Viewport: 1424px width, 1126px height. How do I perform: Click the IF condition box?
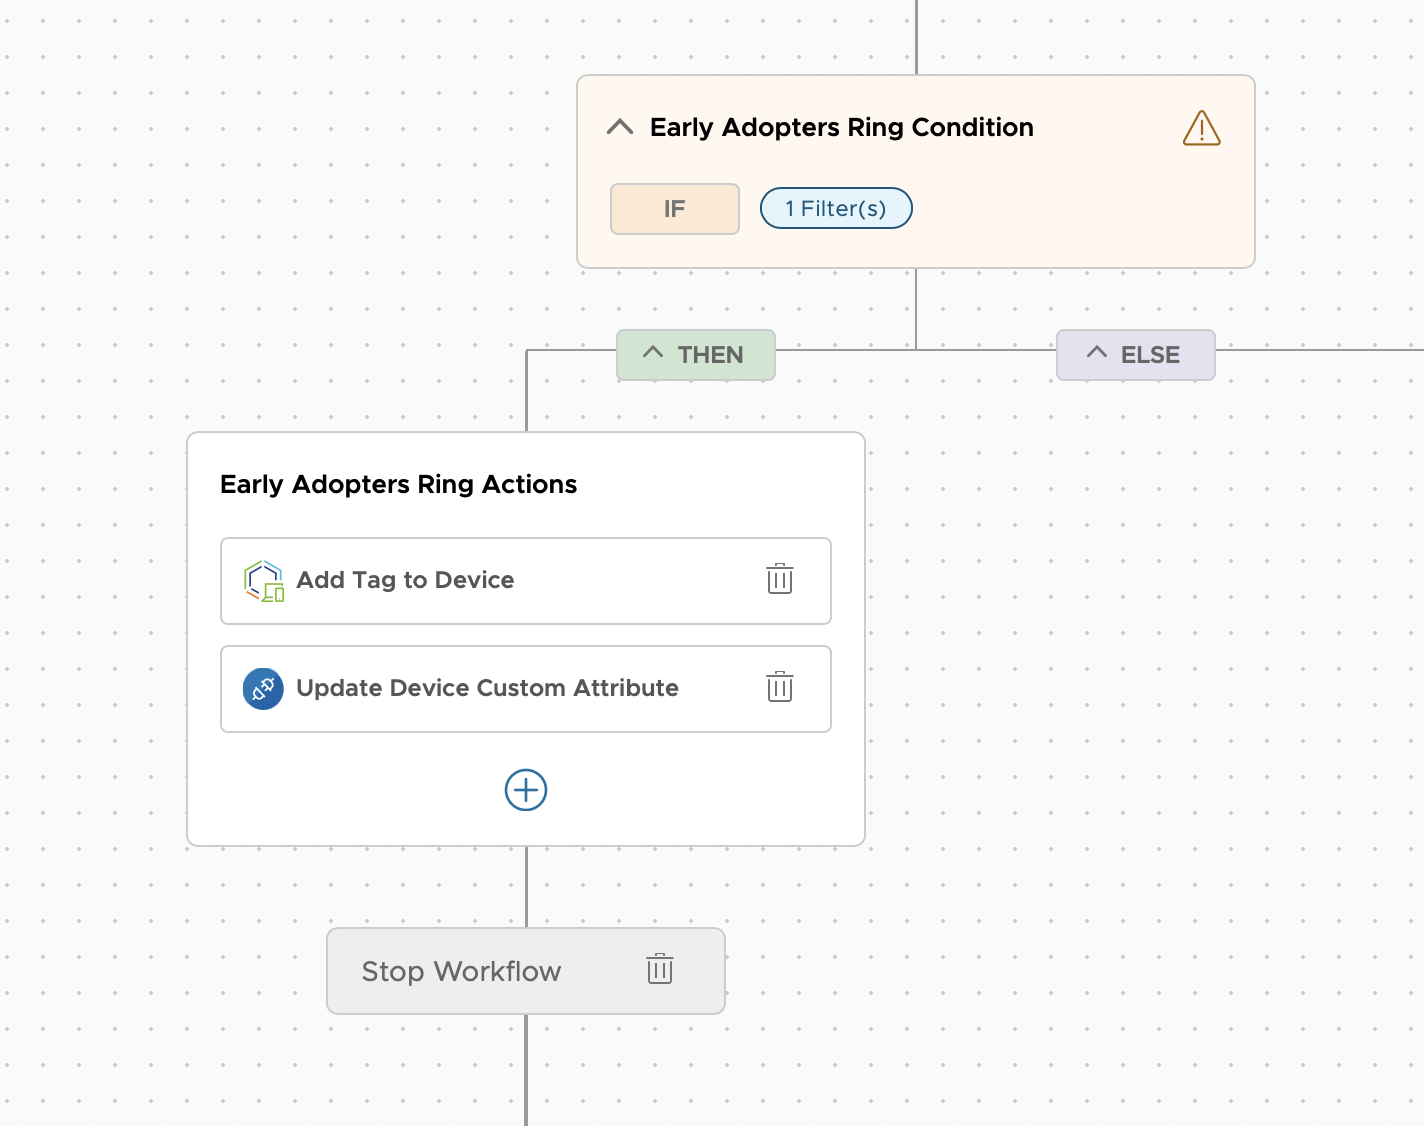point(674,209)
